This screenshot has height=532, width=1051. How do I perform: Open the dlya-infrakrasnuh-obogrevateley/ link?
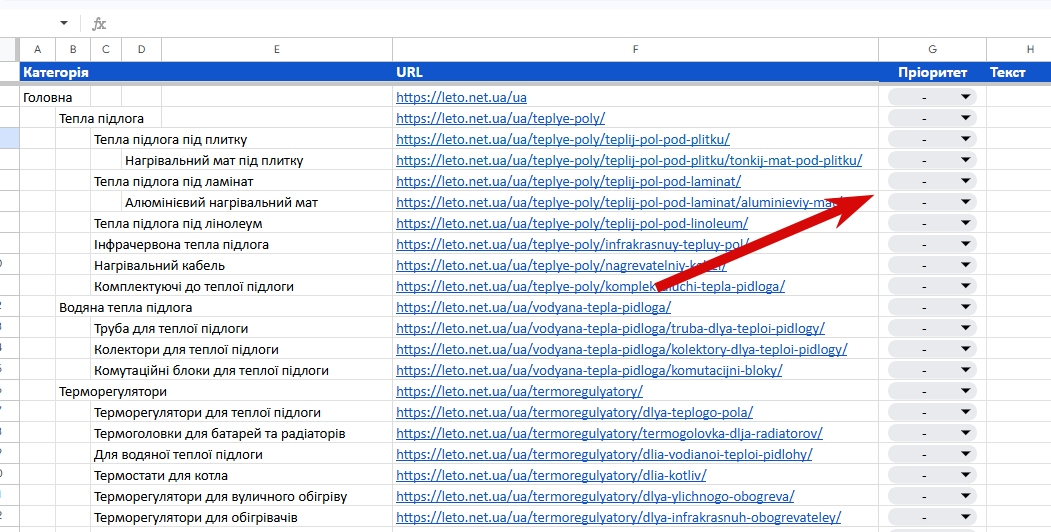[618, 518]
